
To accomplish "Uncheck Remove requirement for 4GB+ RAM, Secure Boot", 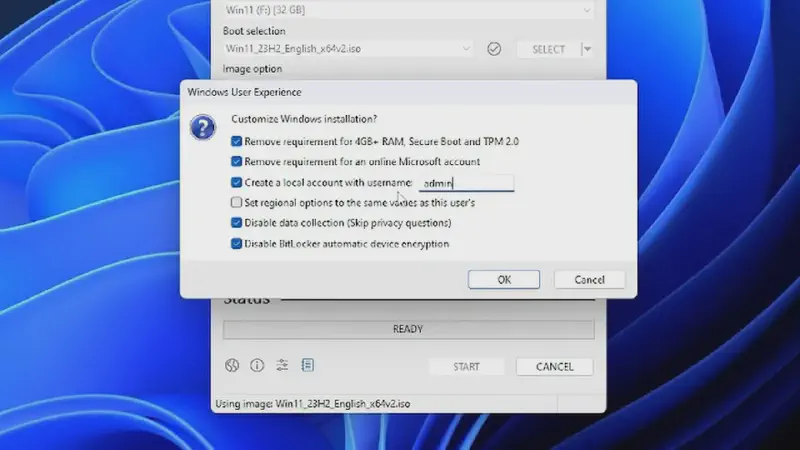I will 236,142.
